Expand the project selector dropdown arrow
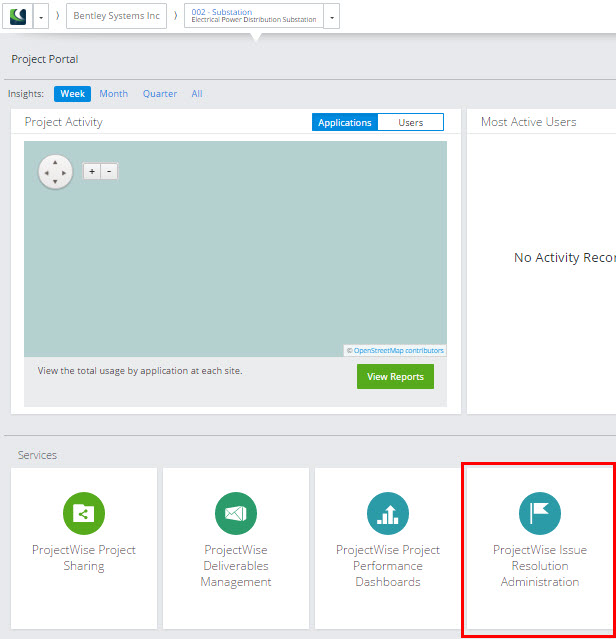The image size is (616, 639). 332,17
